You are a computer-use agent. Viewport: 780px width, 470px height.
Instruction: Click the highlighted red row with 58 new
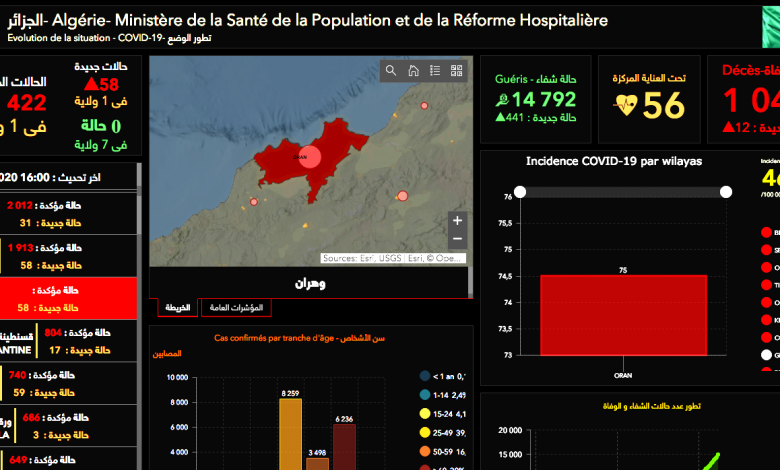[68, 298]
